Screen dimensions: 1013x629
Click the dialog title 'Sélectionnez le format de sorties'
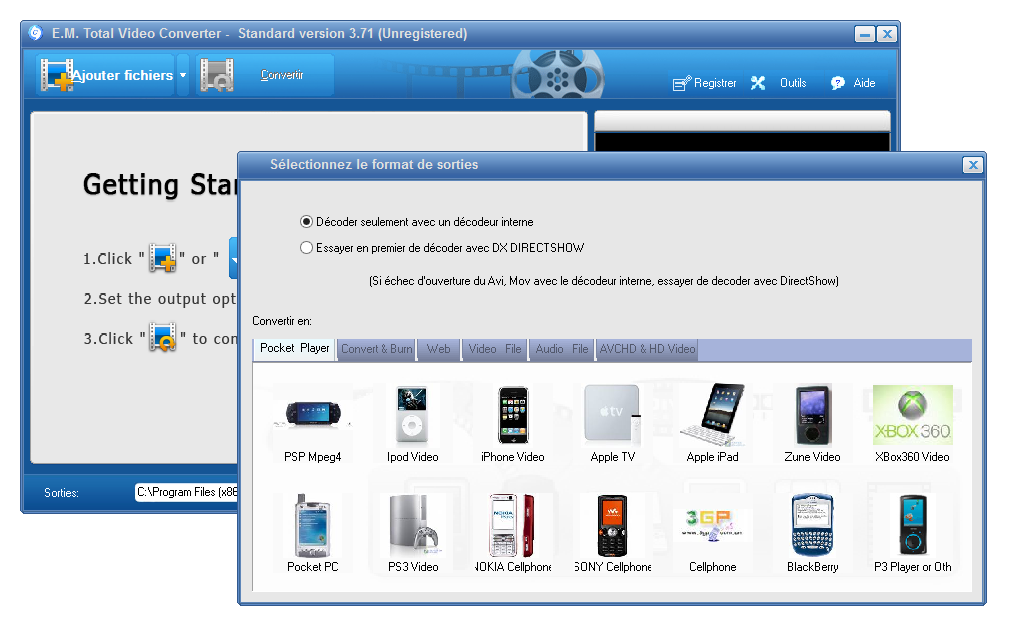click(374, 165)
